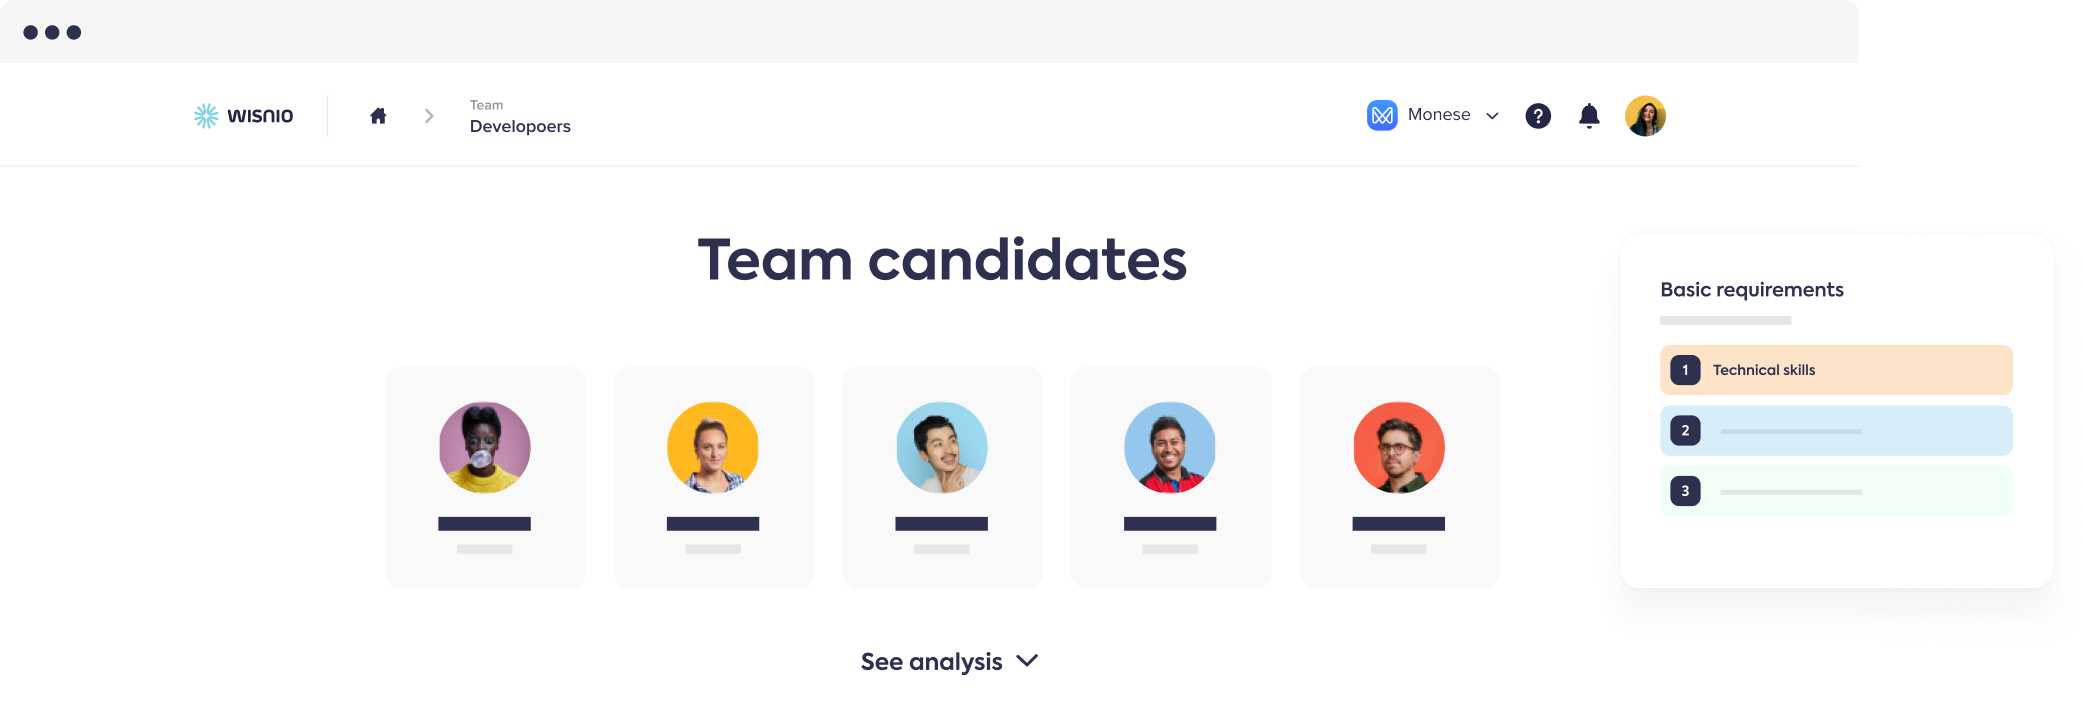Open notifications bell icon

point(1589,116)
